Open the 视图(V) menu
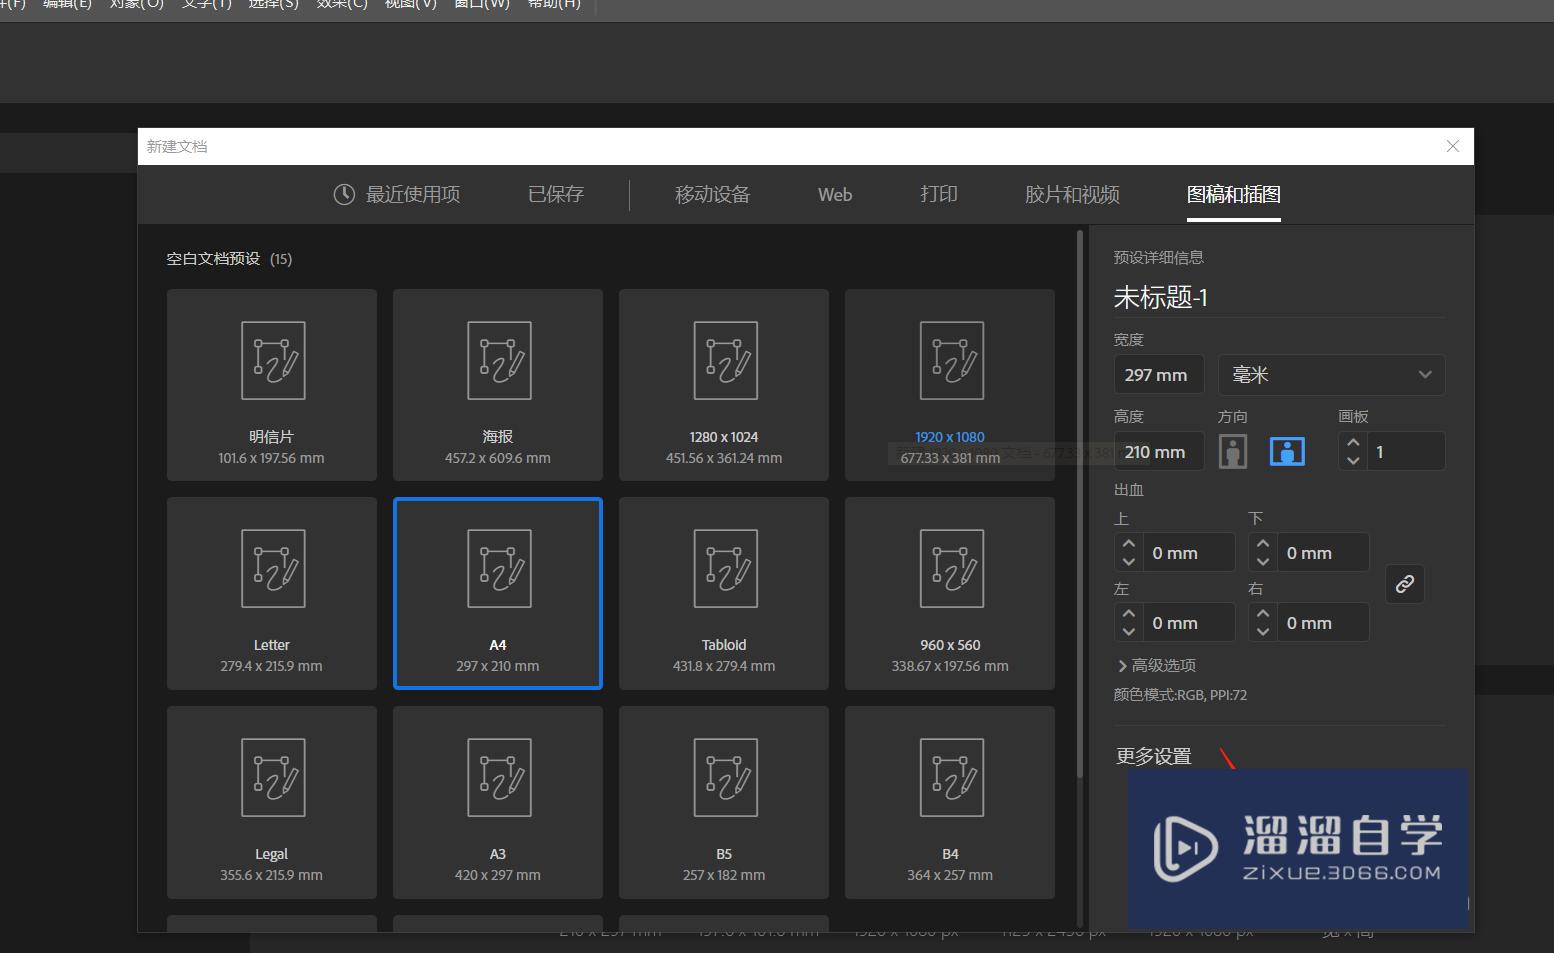Image resolution: width=1554 pixels, height=953 pixels. pos(411,5)
